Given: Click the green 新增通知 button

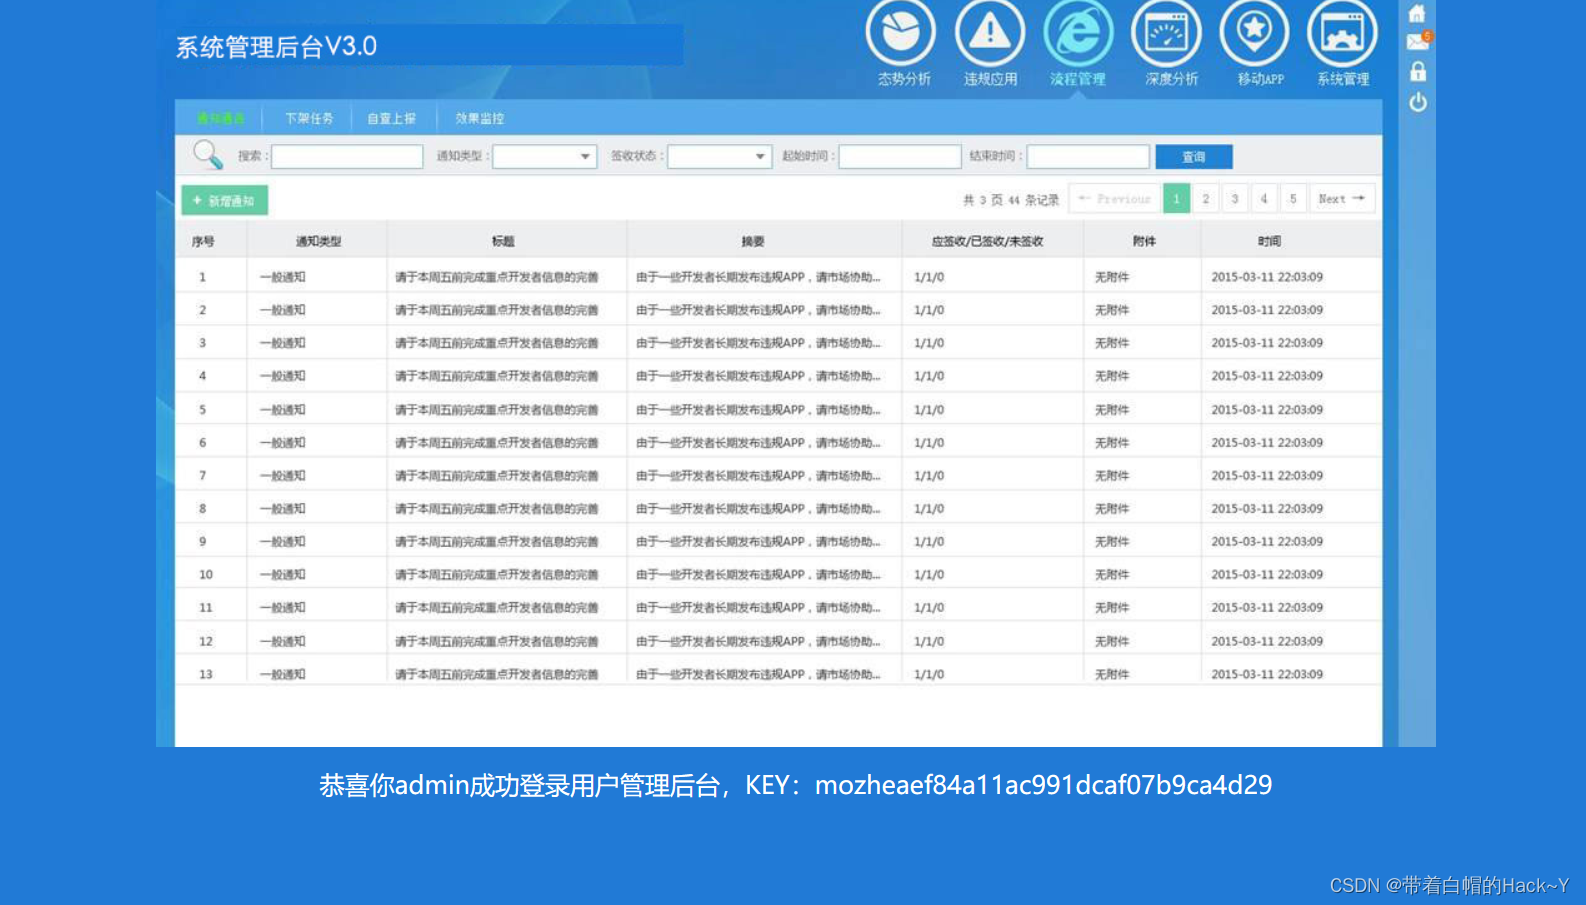Looking at the screenshot, I should tap(224, 200).
